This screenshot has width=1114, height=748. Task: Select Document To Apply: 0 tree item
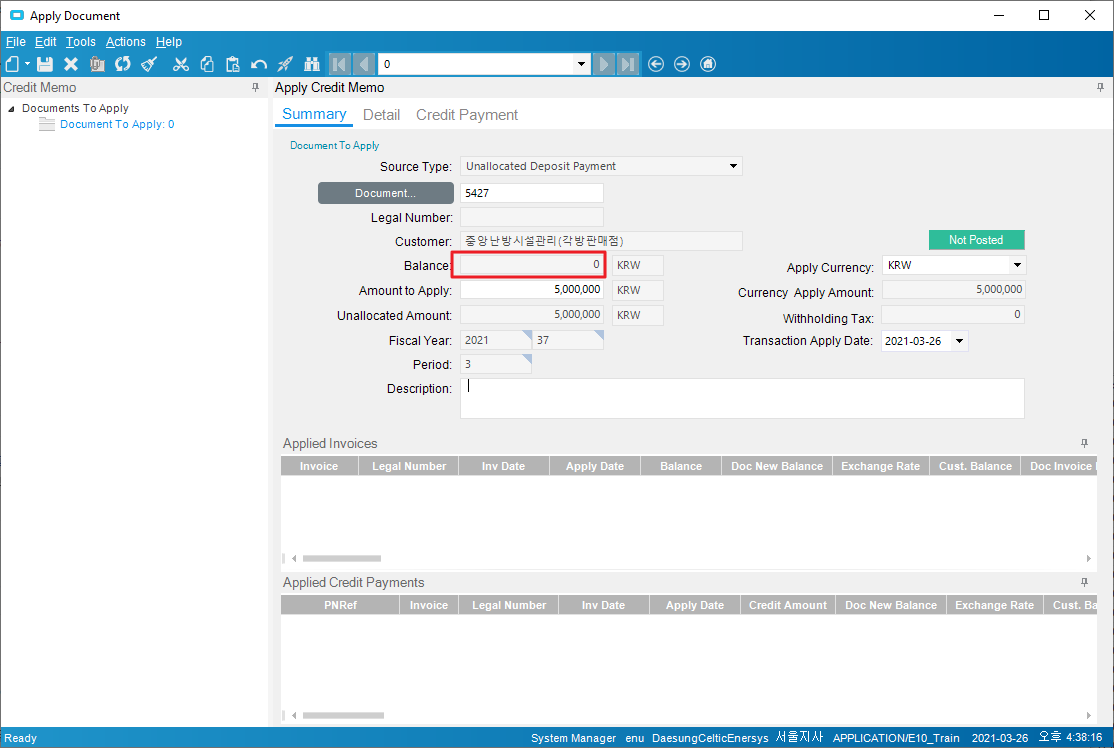point(117,125)
